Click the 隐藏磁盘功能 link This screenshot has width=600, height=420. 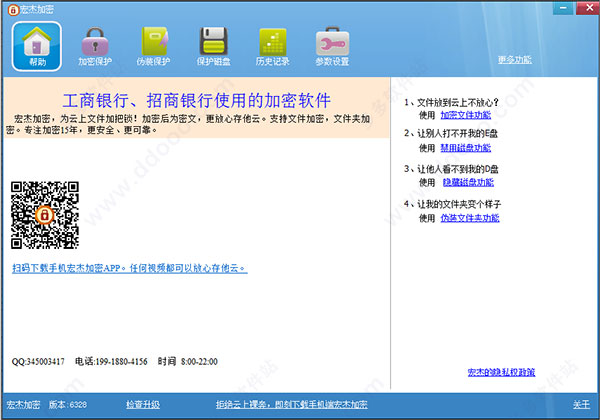[x=468, y=182]
